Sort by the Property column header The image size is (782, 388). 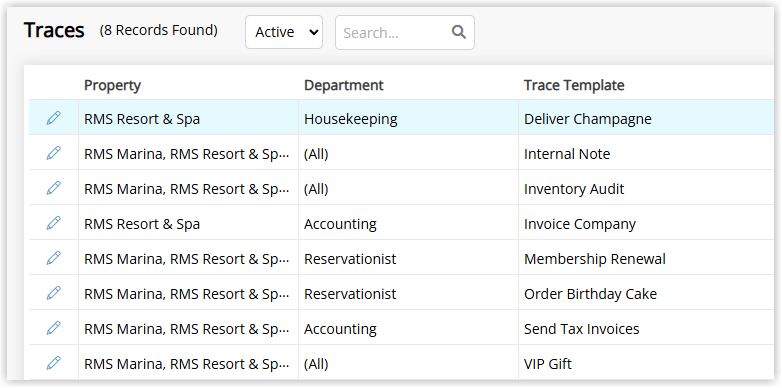pos(112,85)
